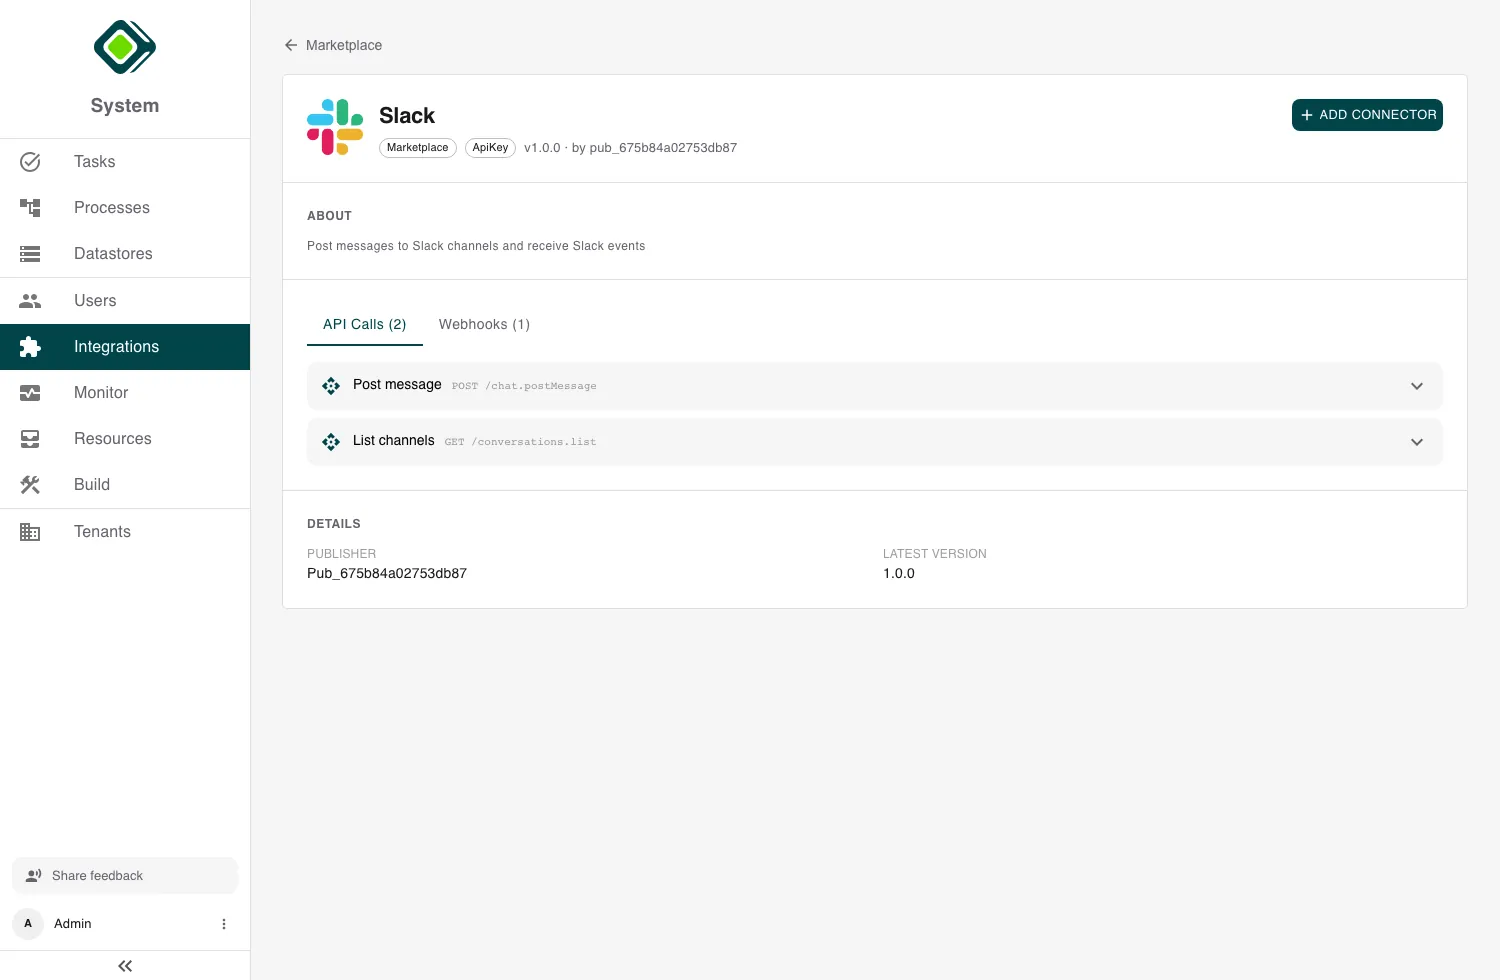Click the version and publisher text
This screenshot has width=1500, height=980.
coord(631,148)
